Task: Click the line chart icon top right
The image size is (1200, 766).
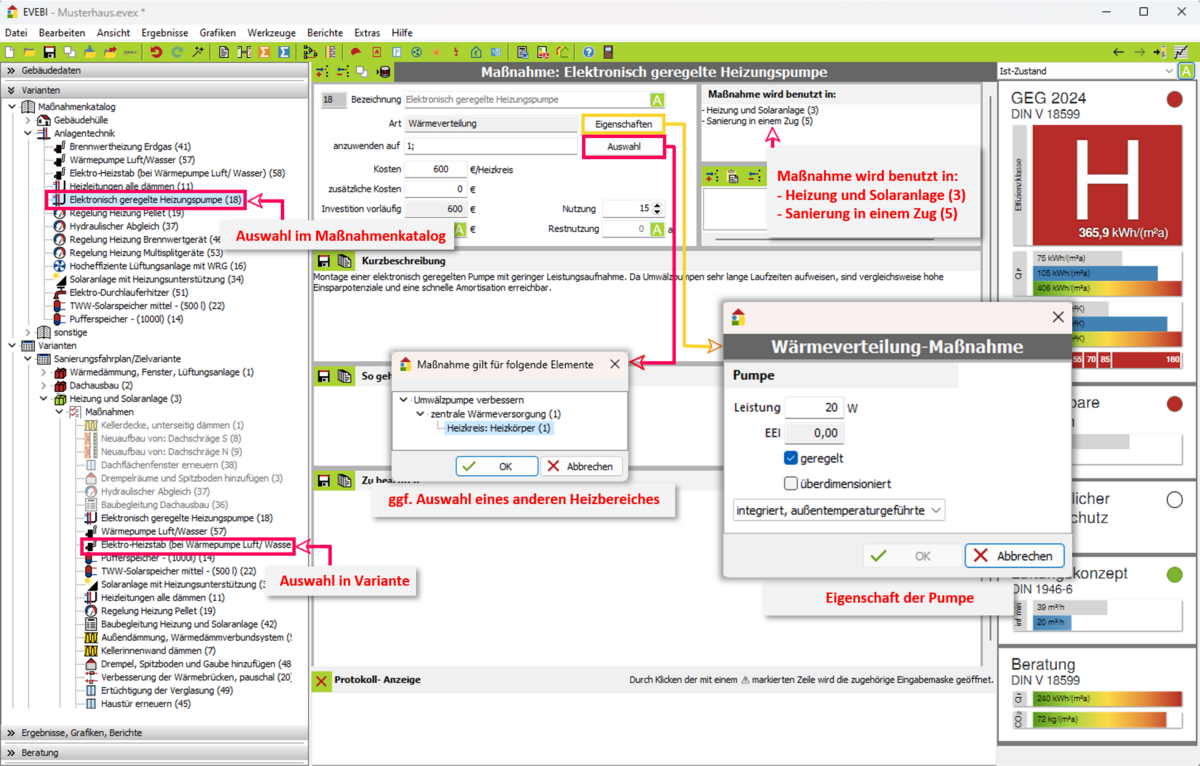Action: coord(1181,52)
